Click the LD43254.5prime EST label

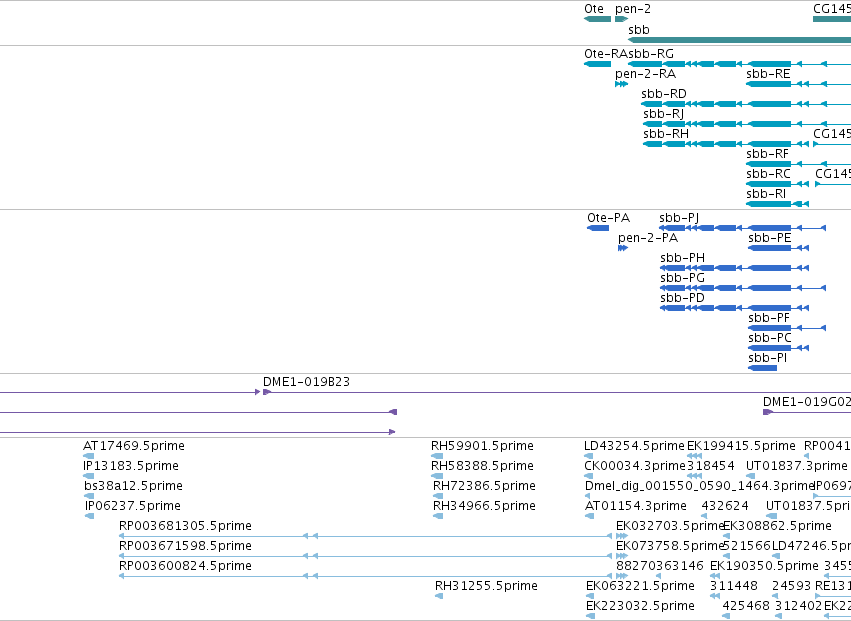(635, 446)
